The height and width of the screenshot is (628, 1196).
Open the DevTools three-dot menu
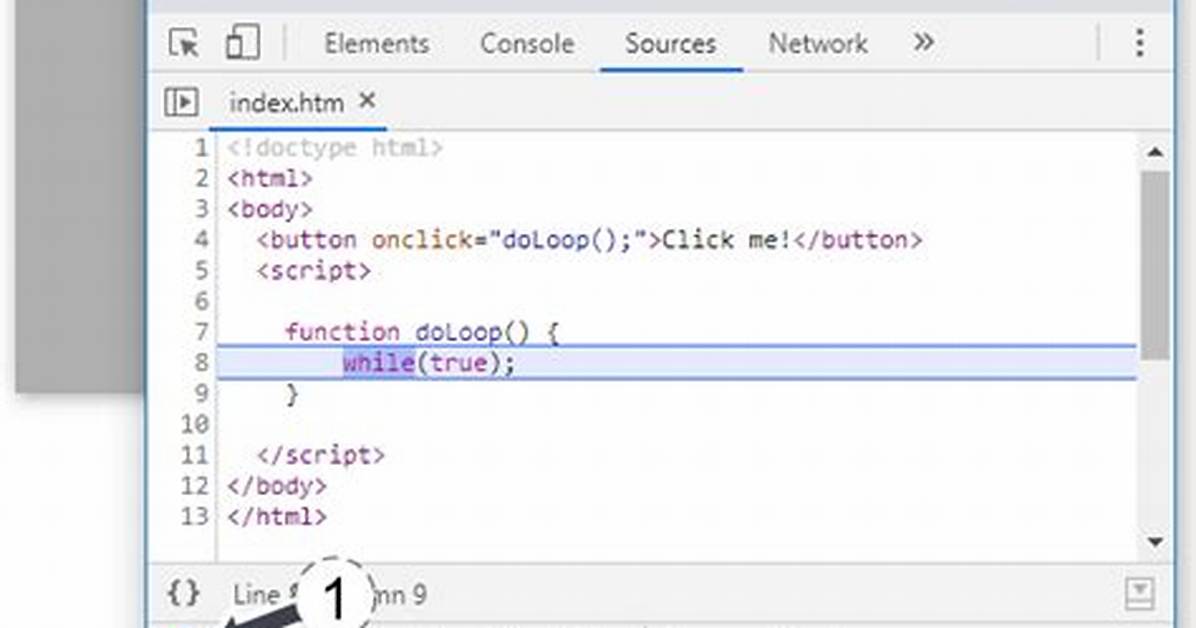tap(1140, 43)
